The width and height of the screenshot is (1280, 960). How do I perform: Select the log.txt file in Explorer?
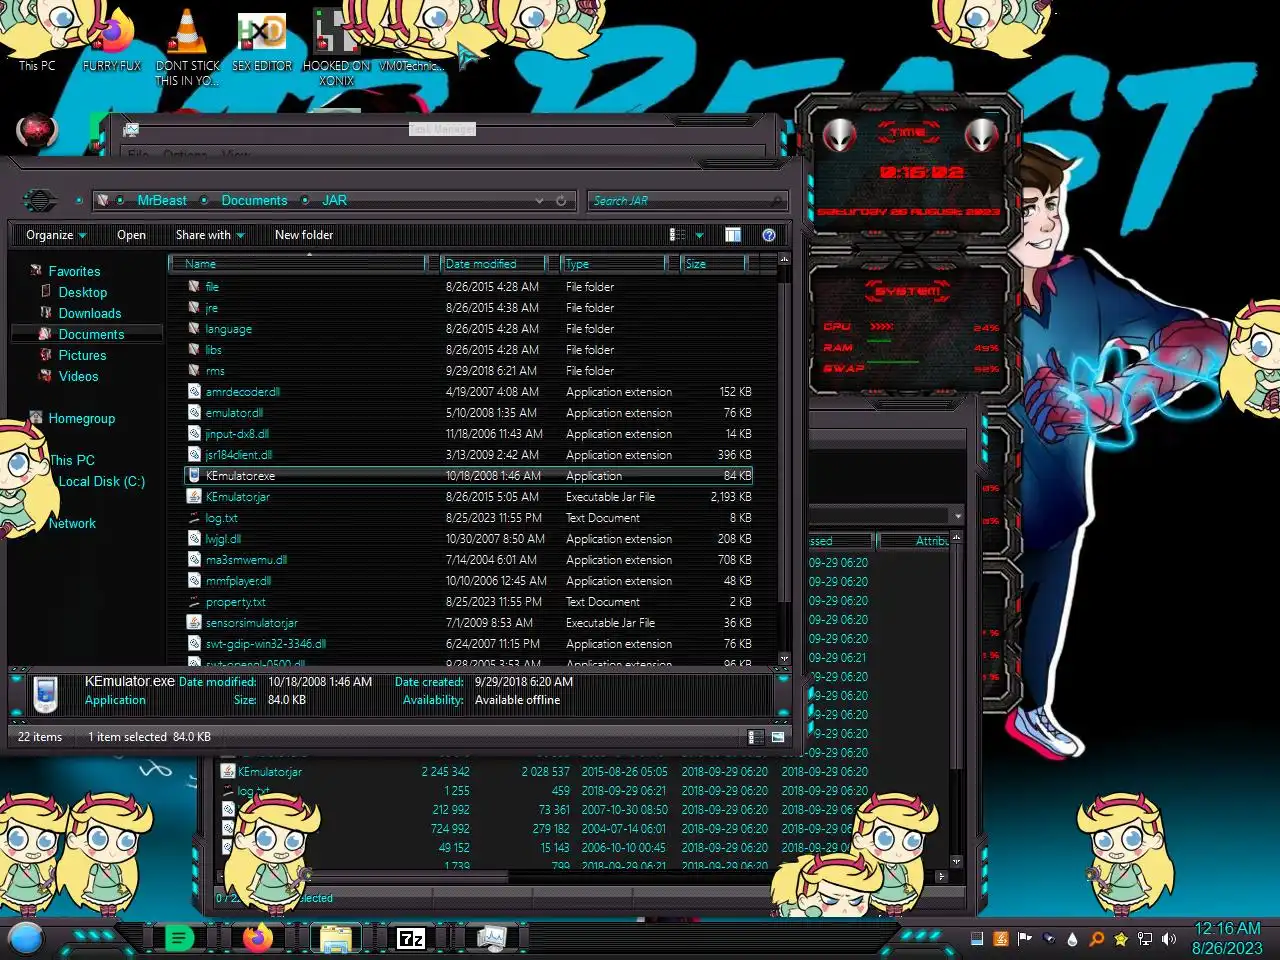point(470,518)
